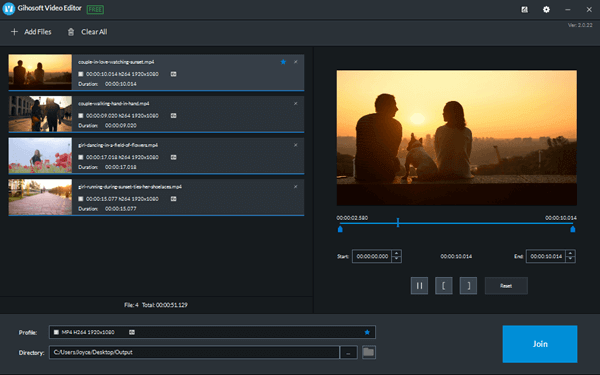Remove couple-in-love-watching-sunset.mp4 with its X

pyautogui.click(x=295, y=62)
